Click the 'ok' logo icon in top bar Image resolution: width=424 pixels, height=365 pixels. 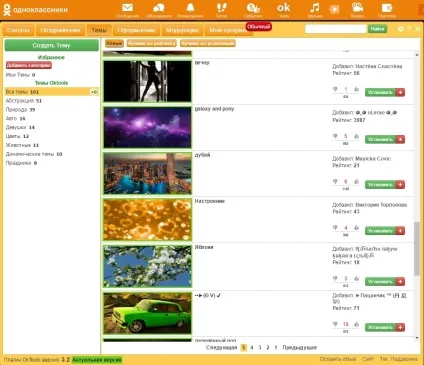284,7
